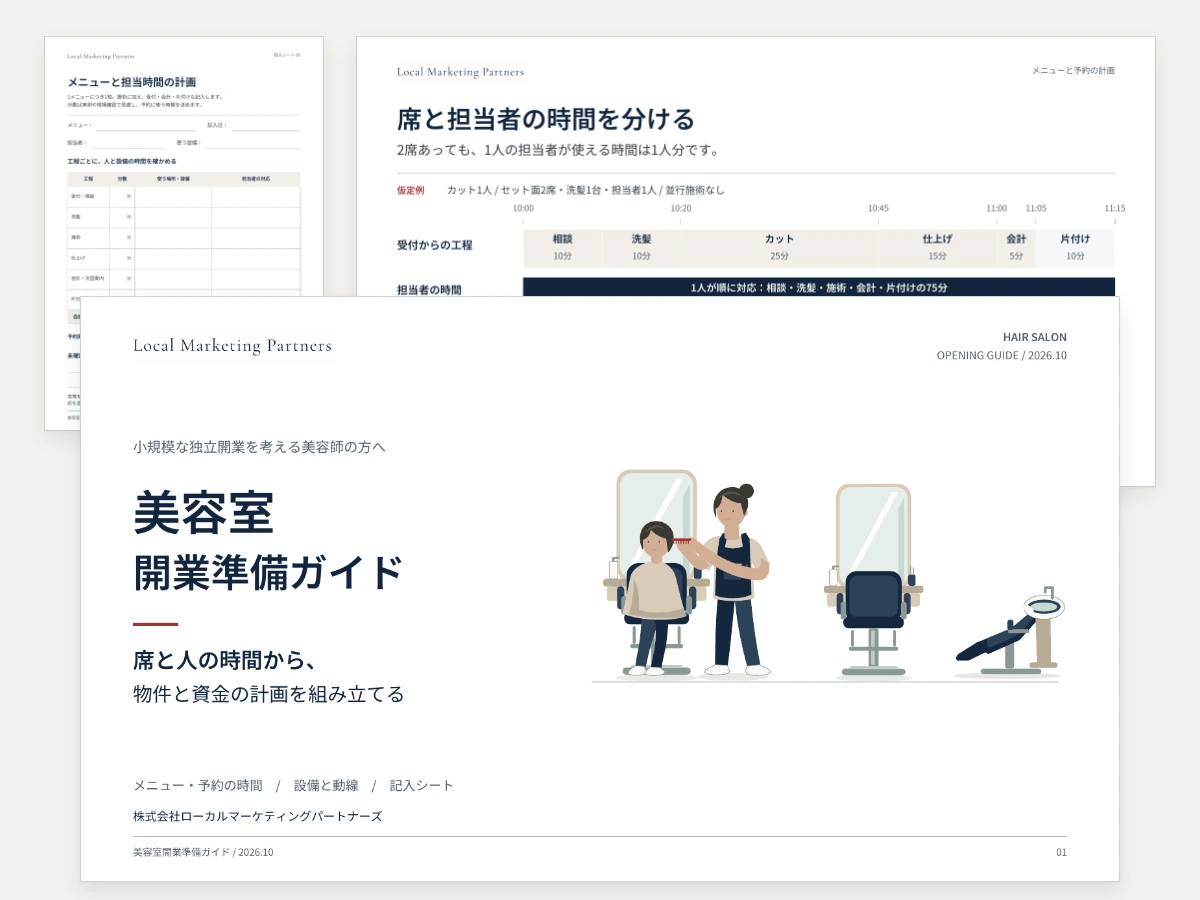This screenshot has width=1200, height=900.
Task: Click the worksheet heading メニューと担当時間の計画
Action: pyautogui.click(x=132, y=82)
